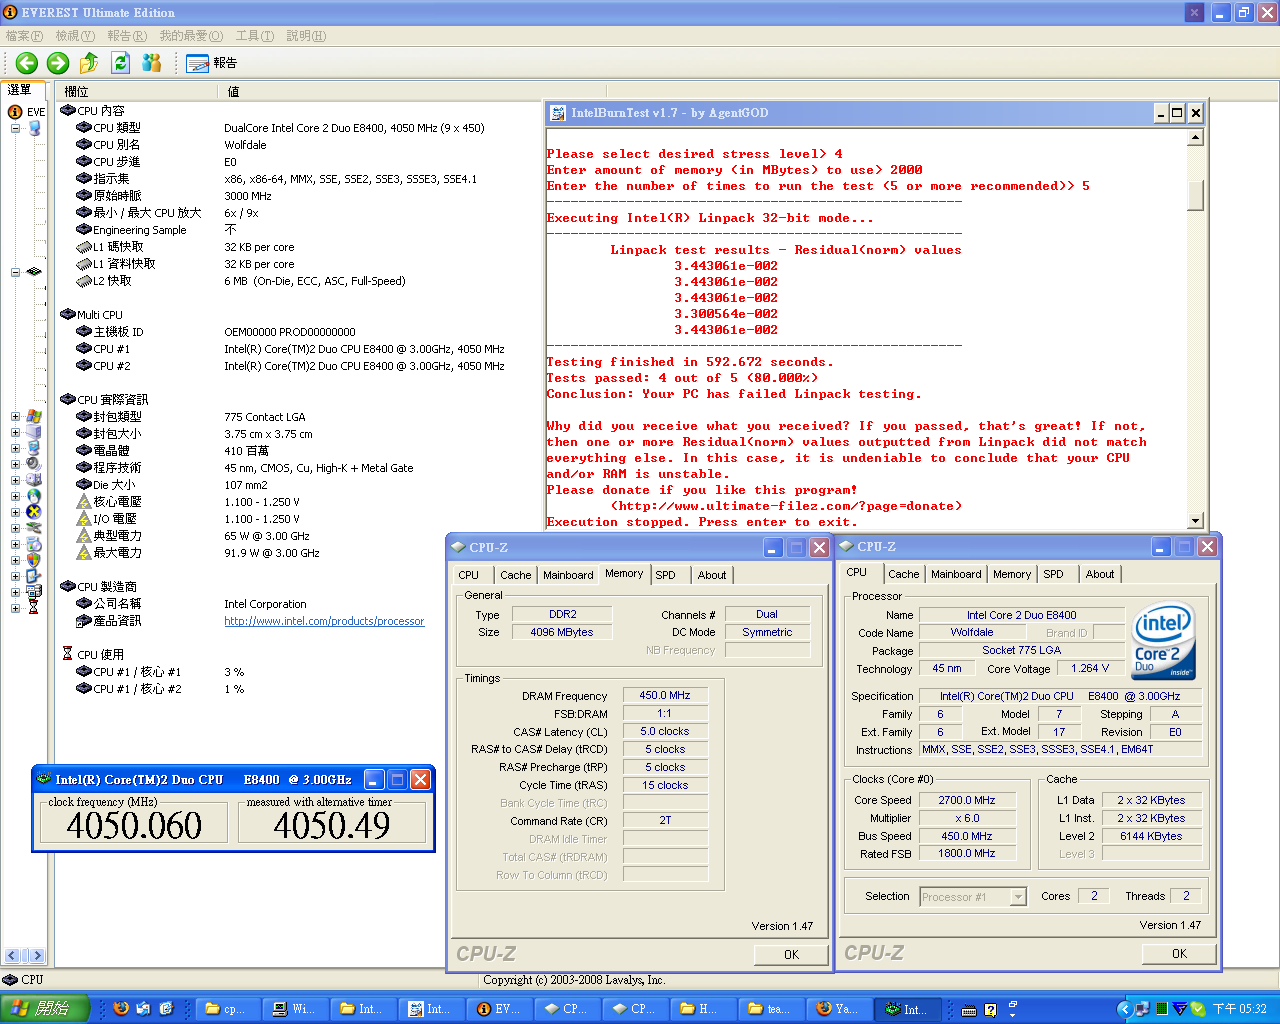Open the 我的最愛(O) menu
Viewport: 1280px width, 1024px height.
191,36
